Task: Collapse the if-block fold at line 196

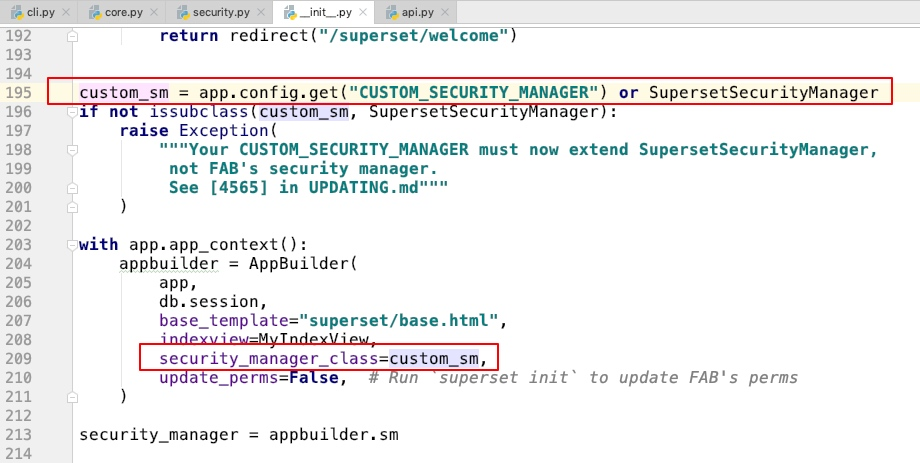Action: point(72,111)
